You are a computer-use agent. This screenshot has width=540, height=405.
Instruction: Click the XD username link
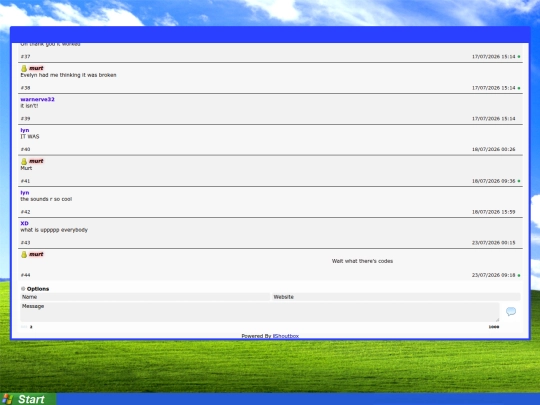click(x=24, y=223)
